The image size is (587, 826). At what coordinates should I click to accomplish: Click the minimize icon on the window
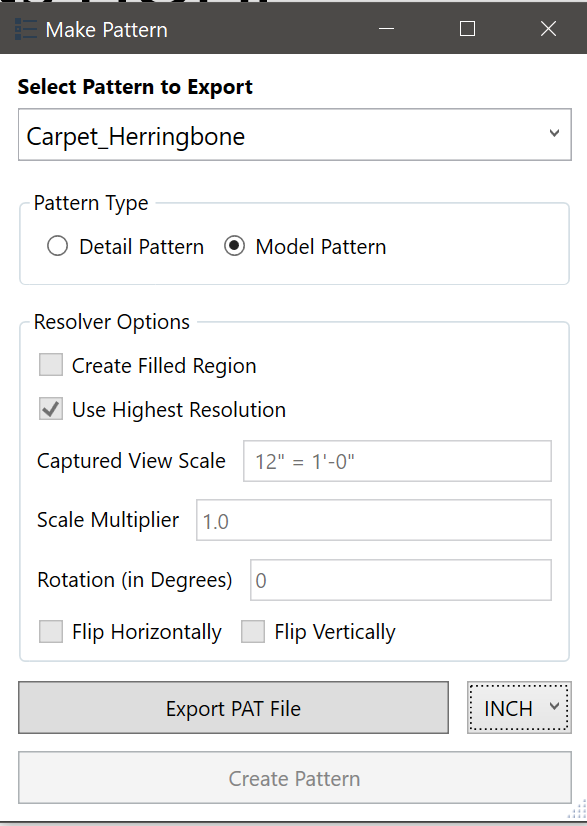(386, 28)
